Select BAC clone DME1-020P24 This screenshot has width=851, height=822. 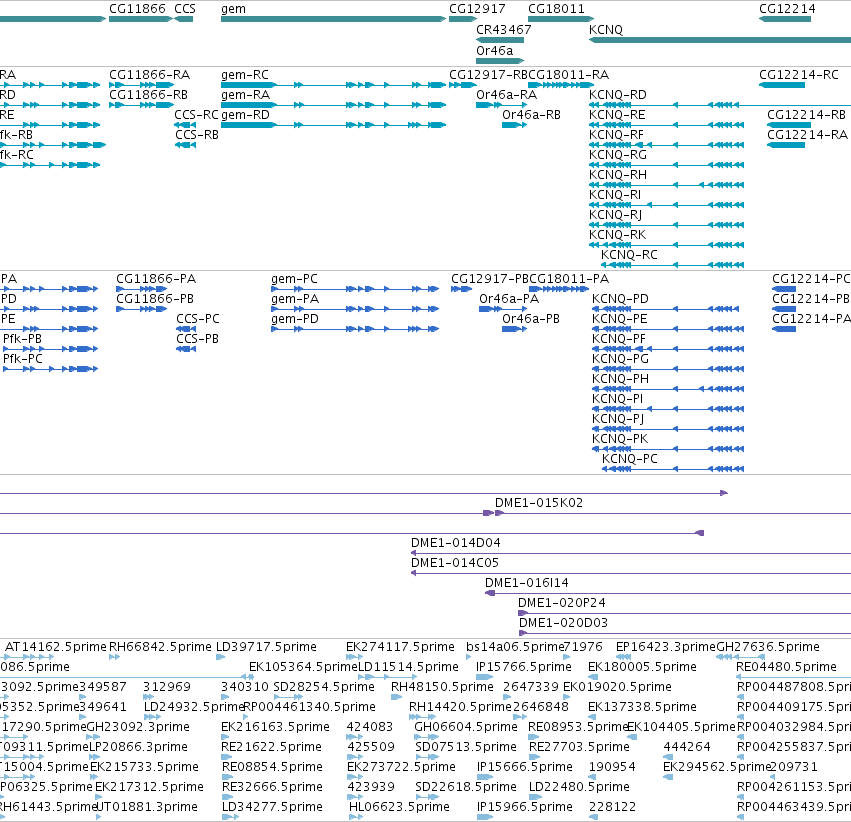point(684,613)
